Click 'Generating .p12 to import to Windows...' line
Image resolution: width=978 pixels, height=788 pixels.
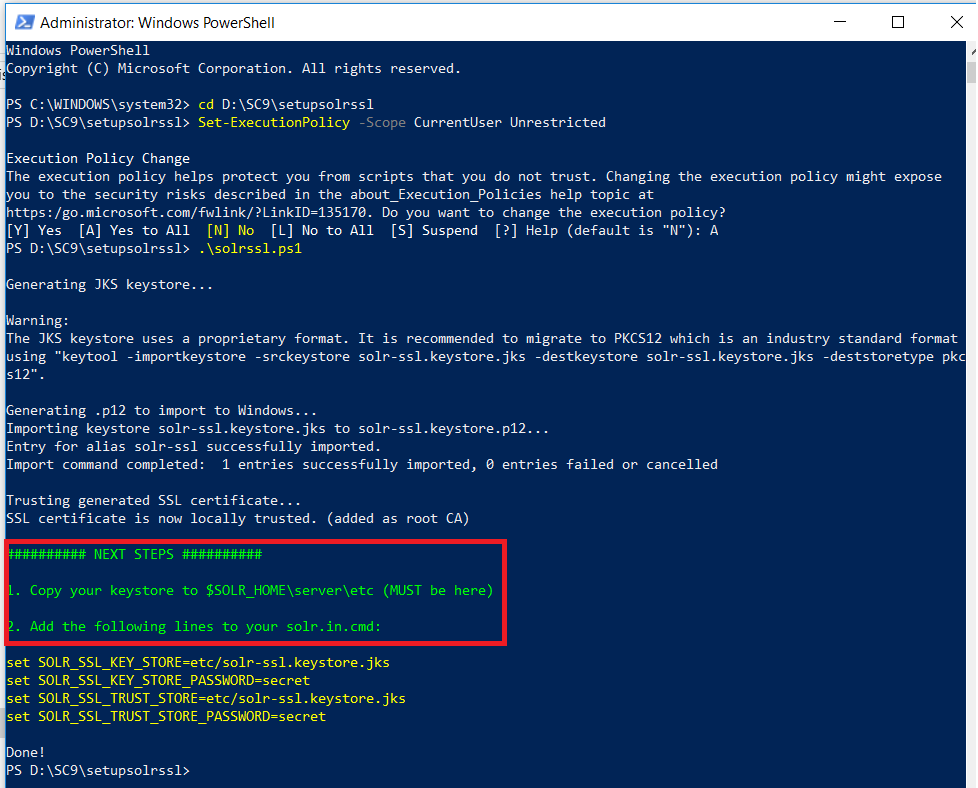point(162,411)
